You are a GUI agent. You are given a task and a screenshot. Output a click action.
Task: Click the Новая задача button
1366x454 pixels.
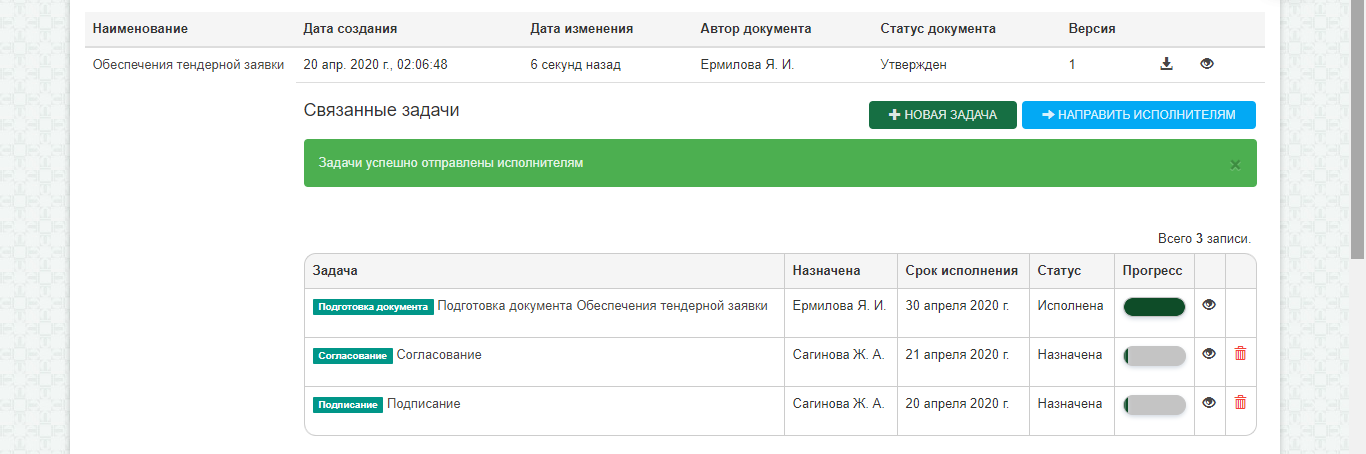(x=942, y=115)
